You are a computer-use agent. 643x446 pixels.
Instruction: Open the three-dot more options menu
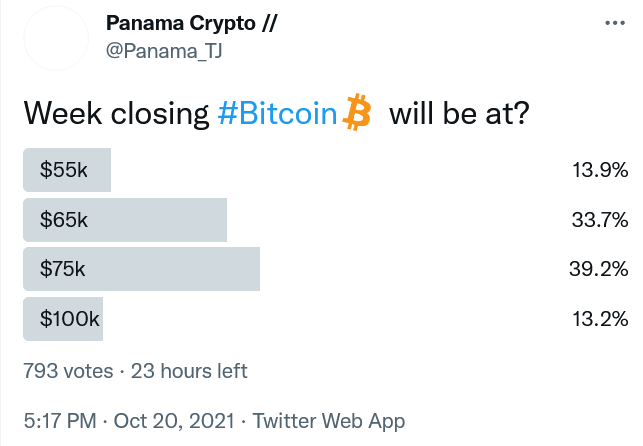coord(615,23)
